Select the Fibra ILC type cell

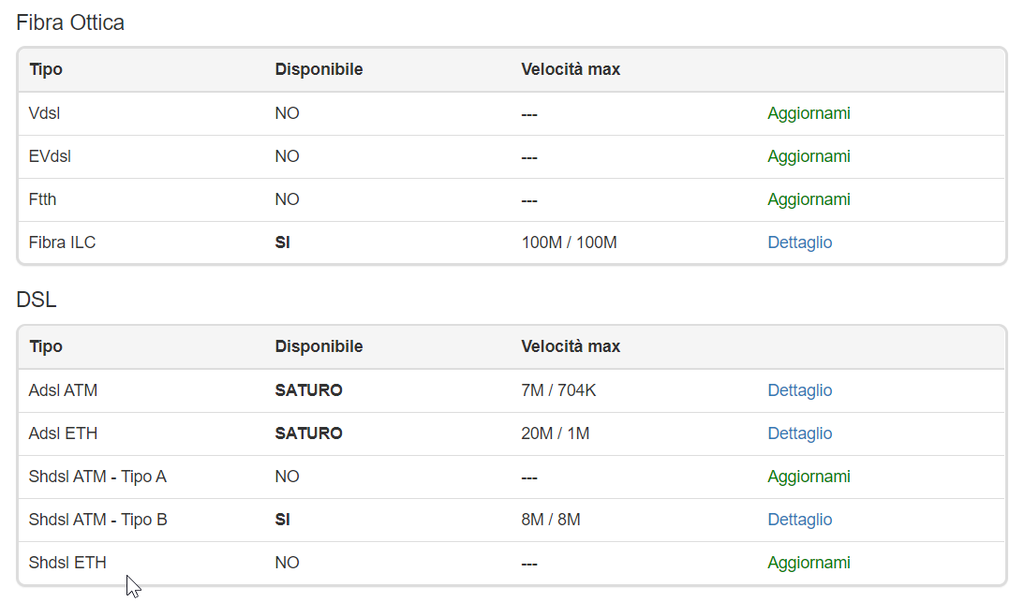click(62, 243)
